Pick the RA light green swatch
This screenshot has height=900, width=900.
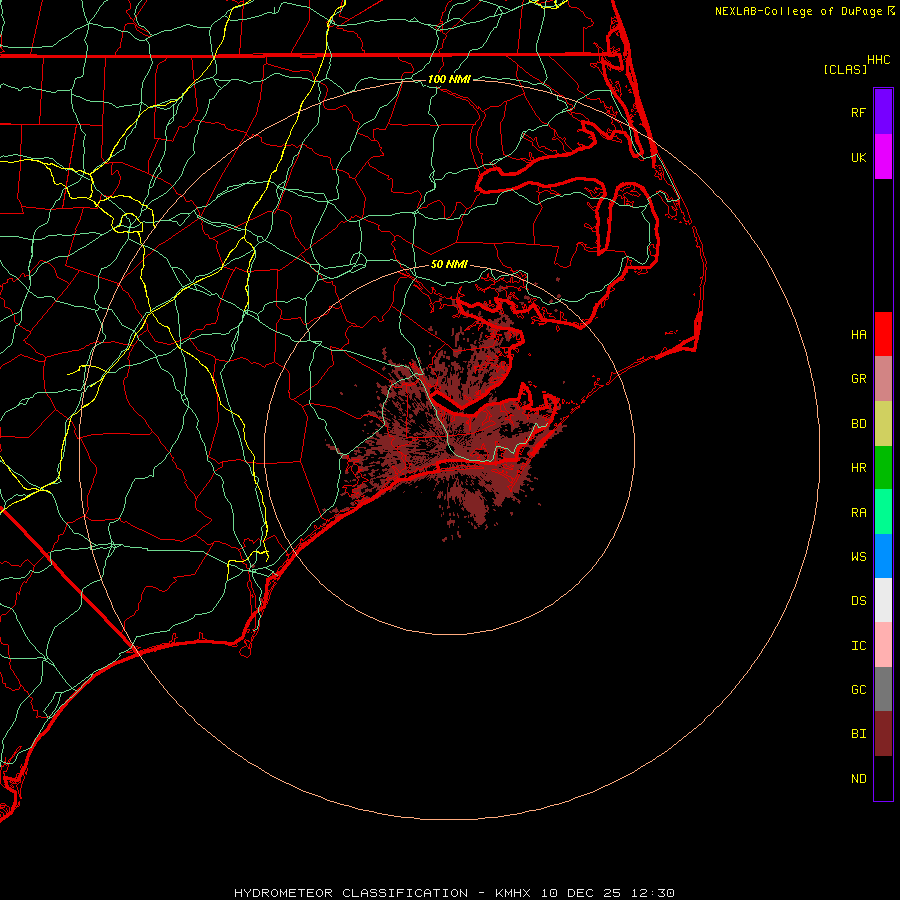[x=883, y=512]
